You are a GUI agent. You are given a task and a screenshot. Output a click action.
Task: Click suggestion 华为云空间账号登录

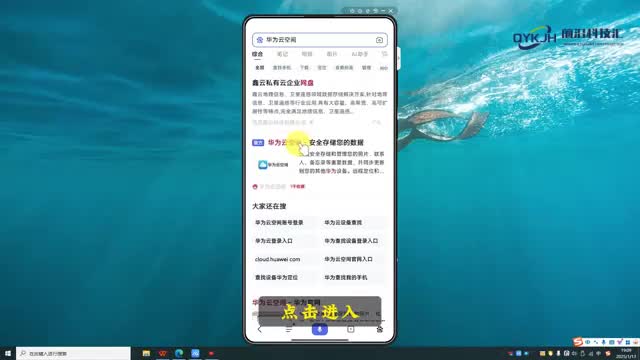tap(279, 222)
